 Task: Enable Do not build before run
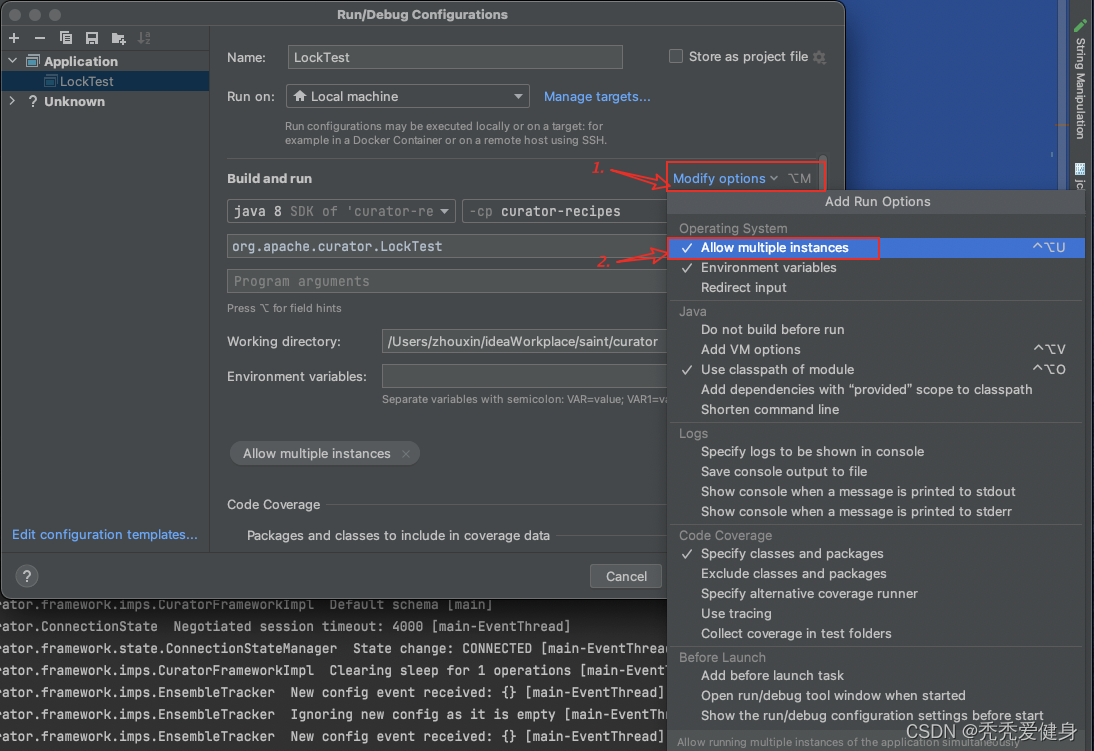(876, 329)
